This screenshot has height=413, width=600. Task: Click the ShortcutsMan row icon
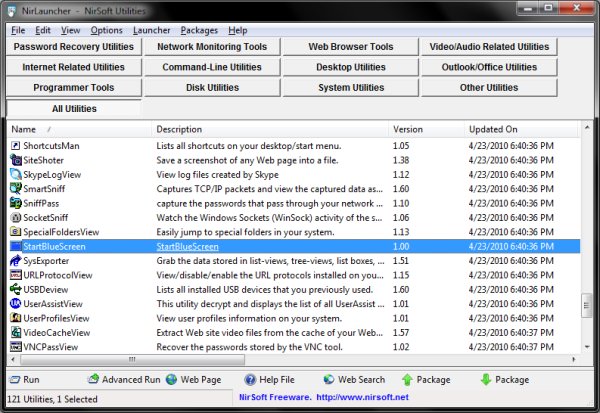[15, 146]
